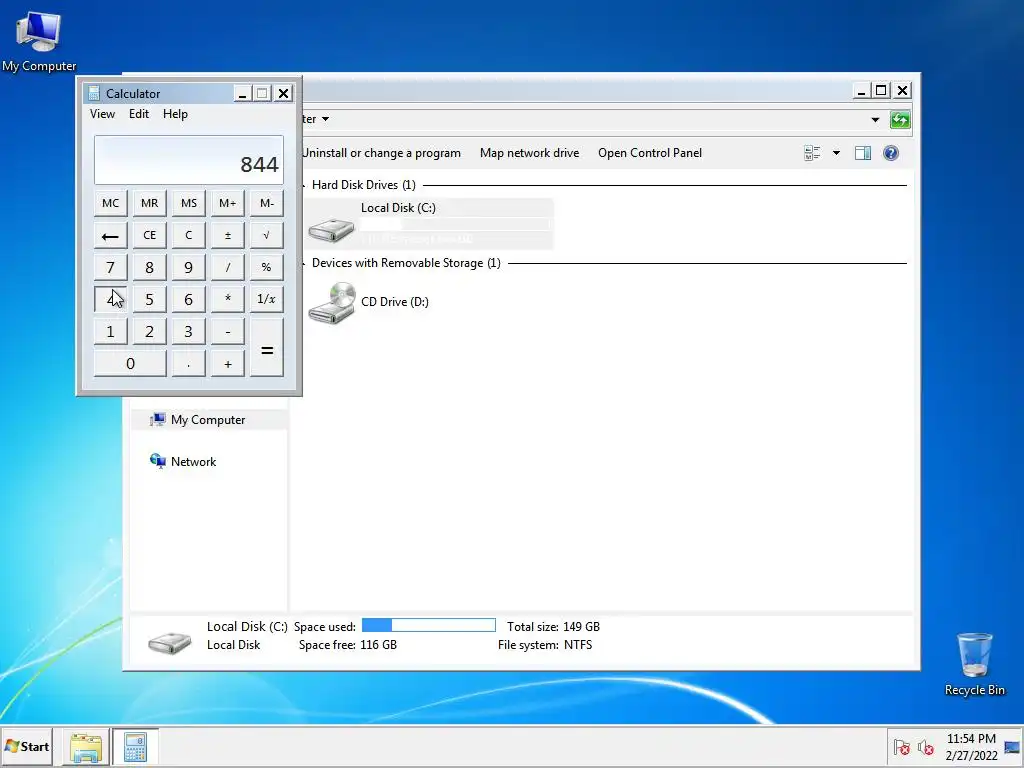Click the M- key in Calculator
Screen dimensions: 1024x768
pyautogui.click(x=266, y=203)
